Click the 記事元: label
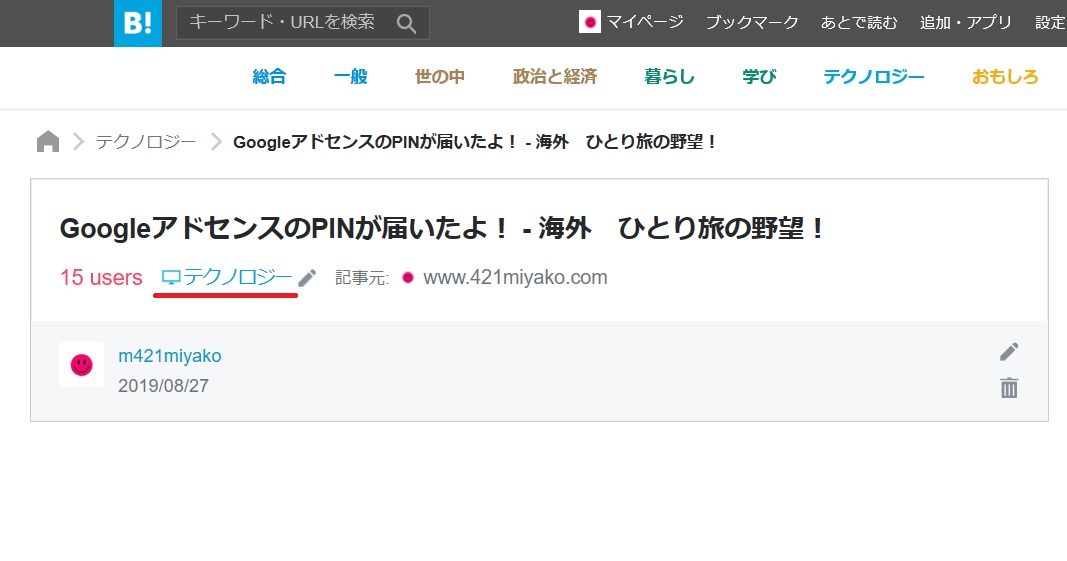Viewport: 1067px width, 561px height. (x=362, y=277)
